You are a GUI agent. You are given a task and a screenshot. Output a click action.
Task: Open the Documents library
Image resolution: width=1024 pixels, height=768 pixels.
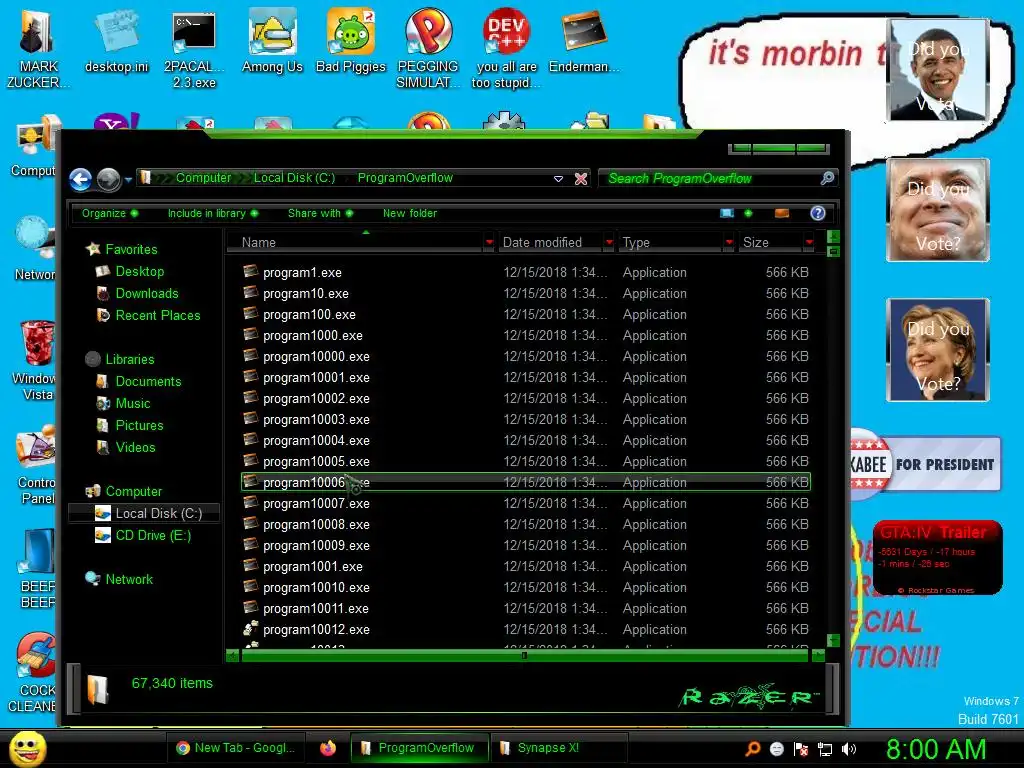pyautogui.click(x=148, y=381)
